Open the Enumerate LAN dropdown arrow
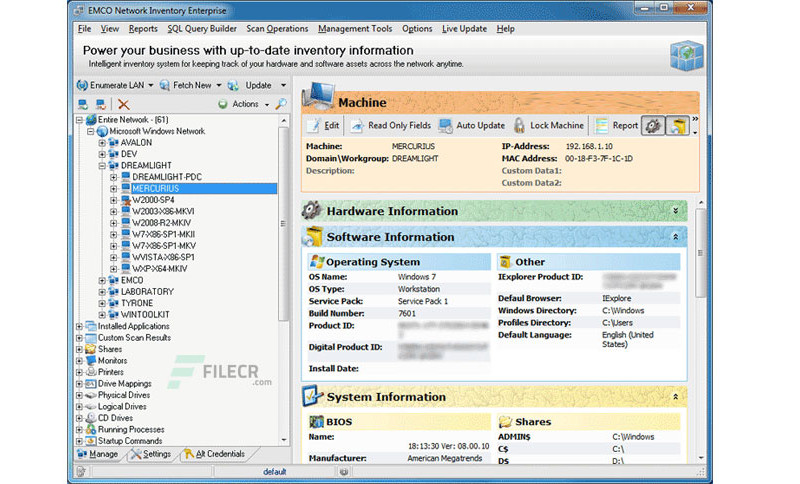Image resolution: width=800 pixels, height=484 pixels. point(151,86)
